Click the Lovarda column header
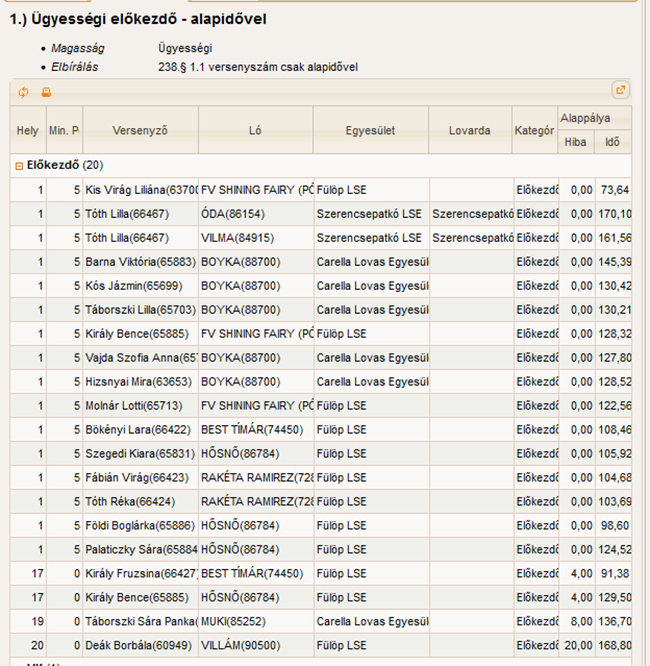The width and height of the screenshot is (650, 666). (470, 130)
